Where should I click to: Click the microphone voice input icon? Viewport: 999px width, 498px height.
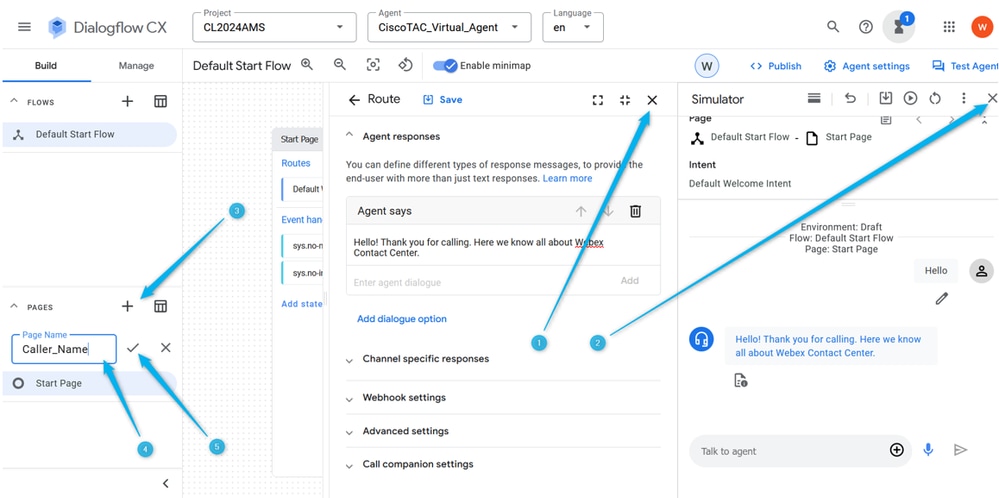click(x=928, y=450)
